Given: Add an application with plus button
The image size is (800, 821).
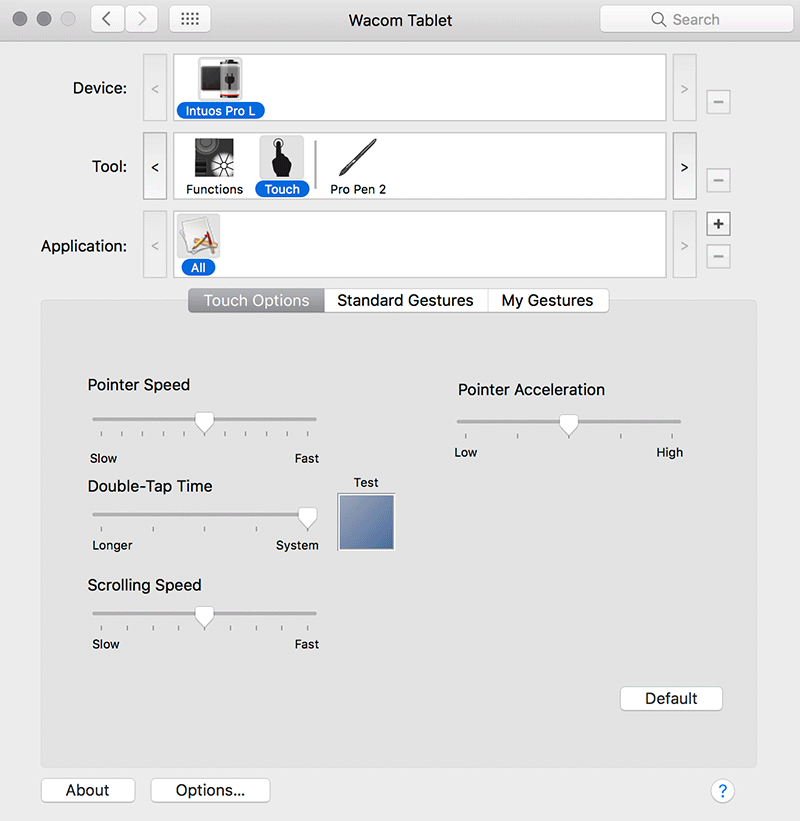Looking at the screenshot, I should click(x=718, y=224).
